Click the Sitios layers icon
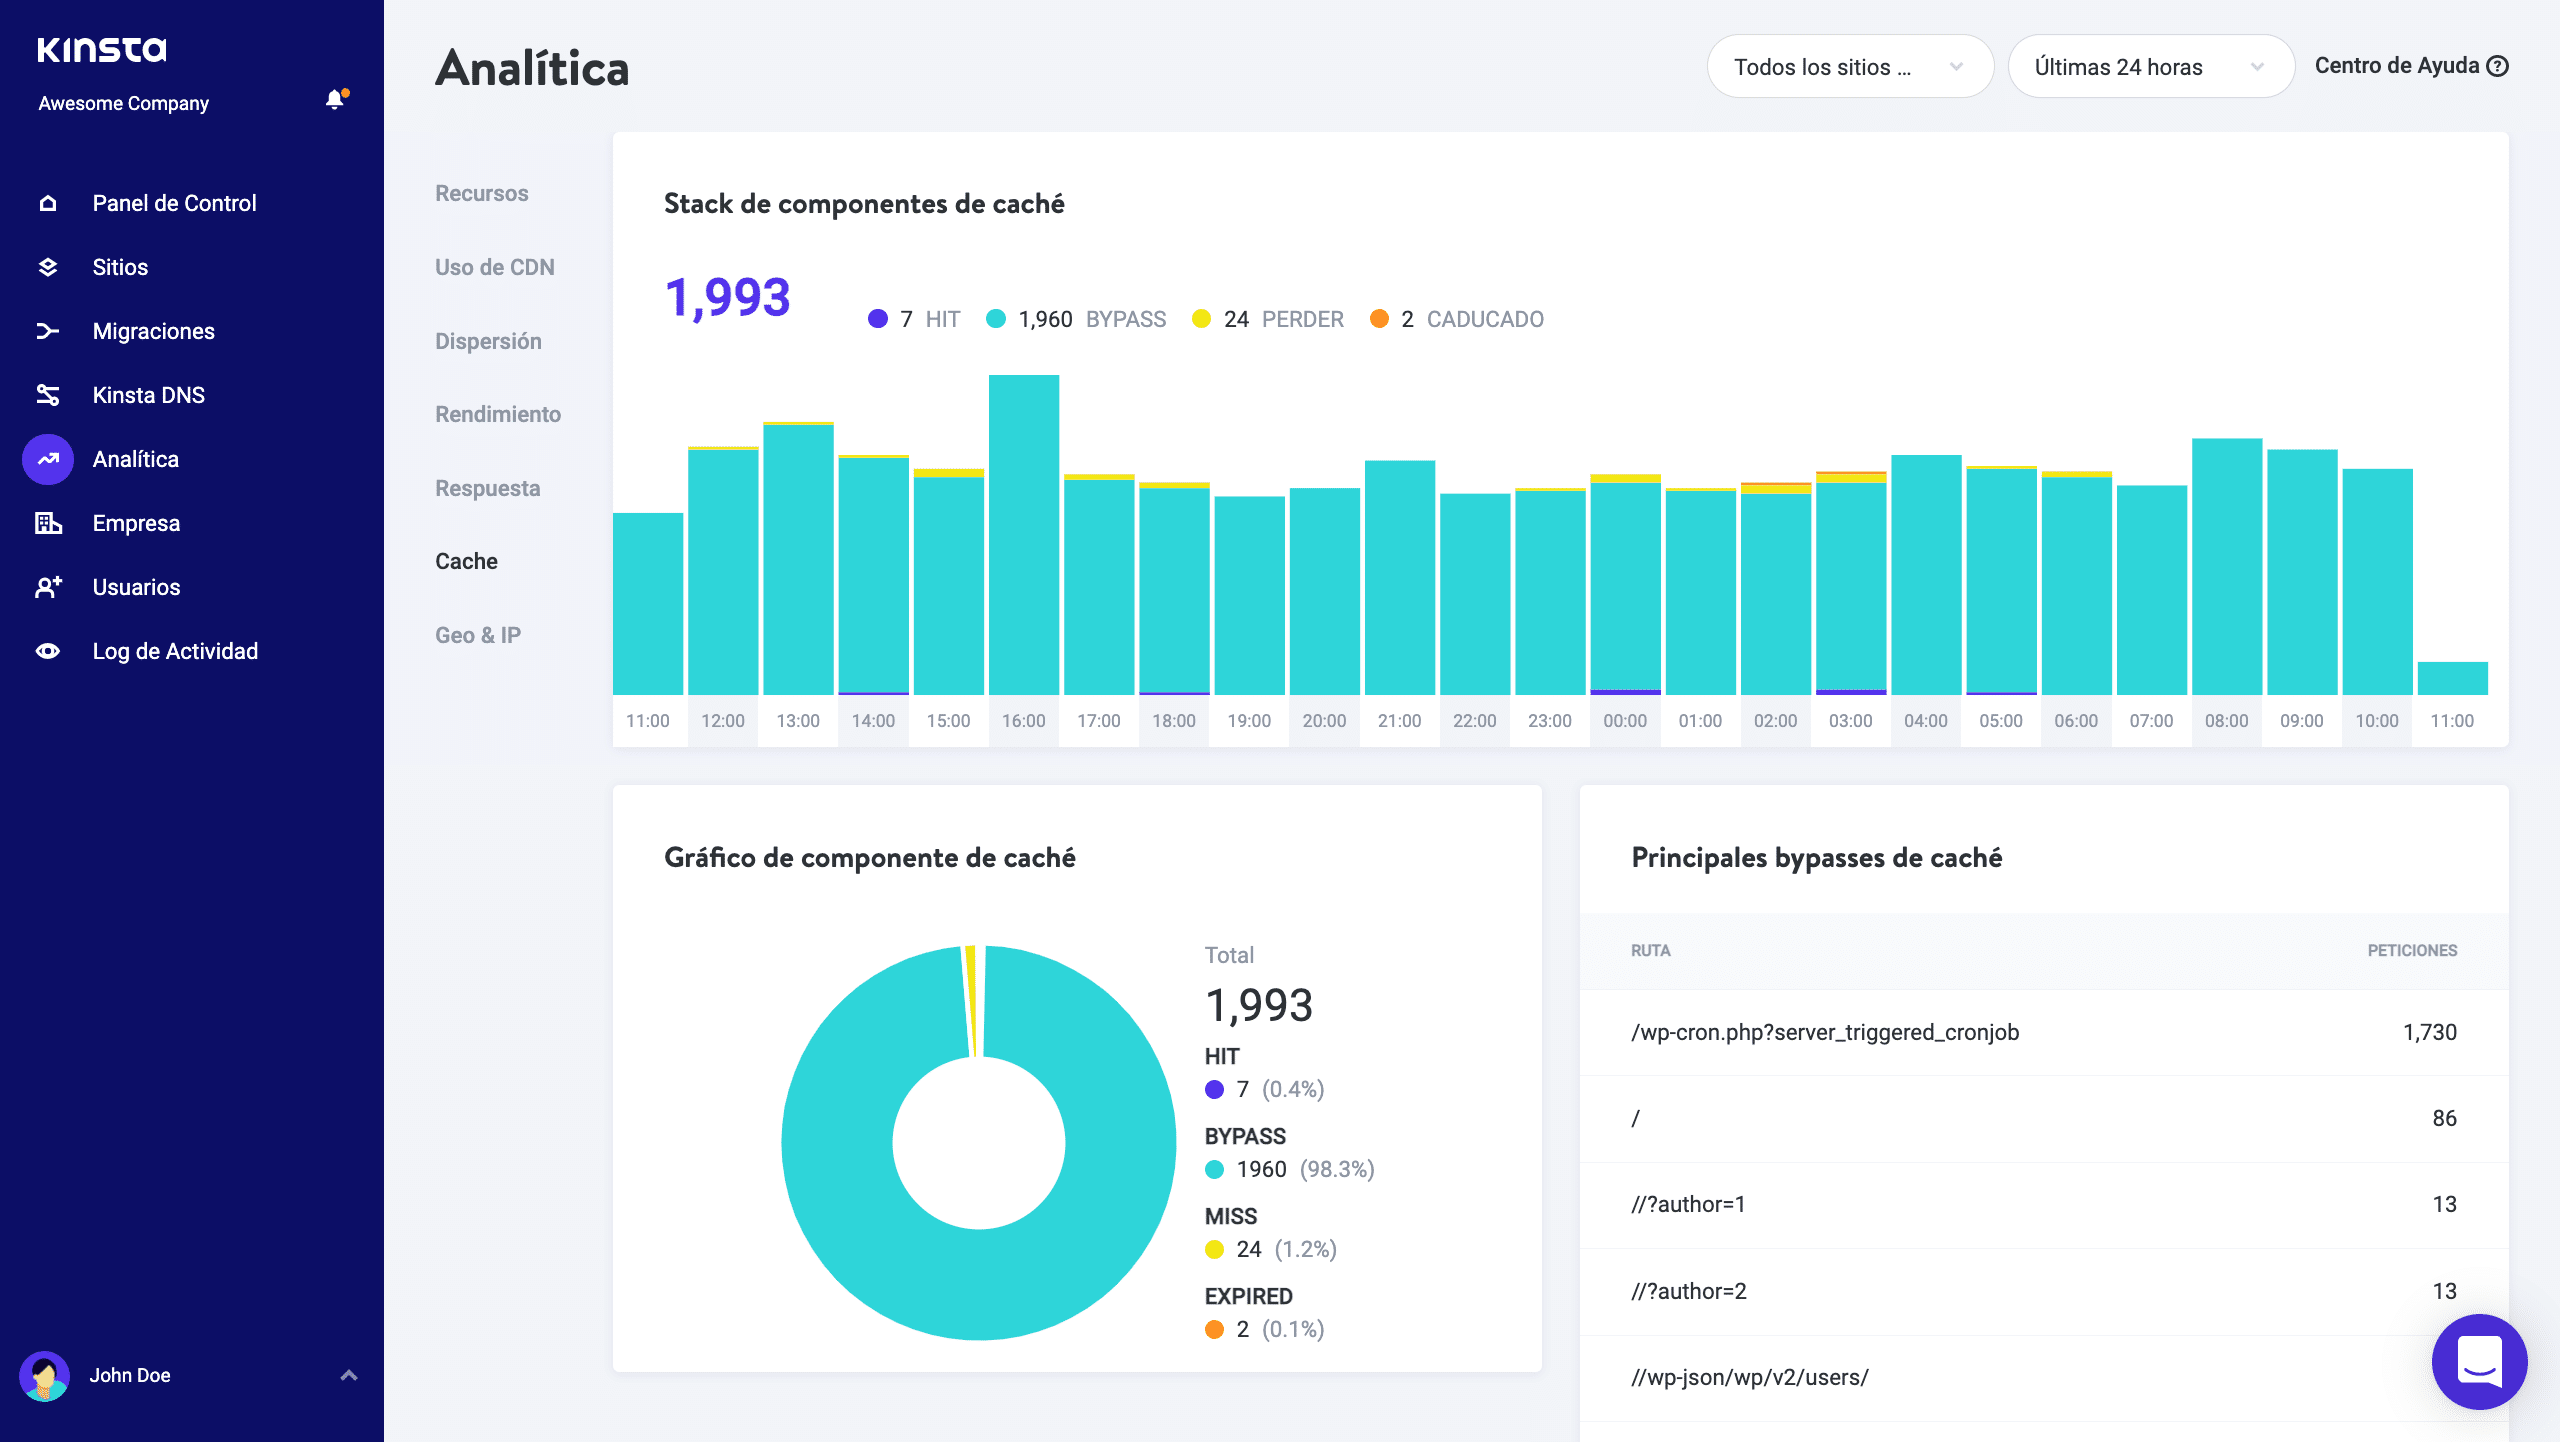 pyautogui.click(x=47, y=267)
